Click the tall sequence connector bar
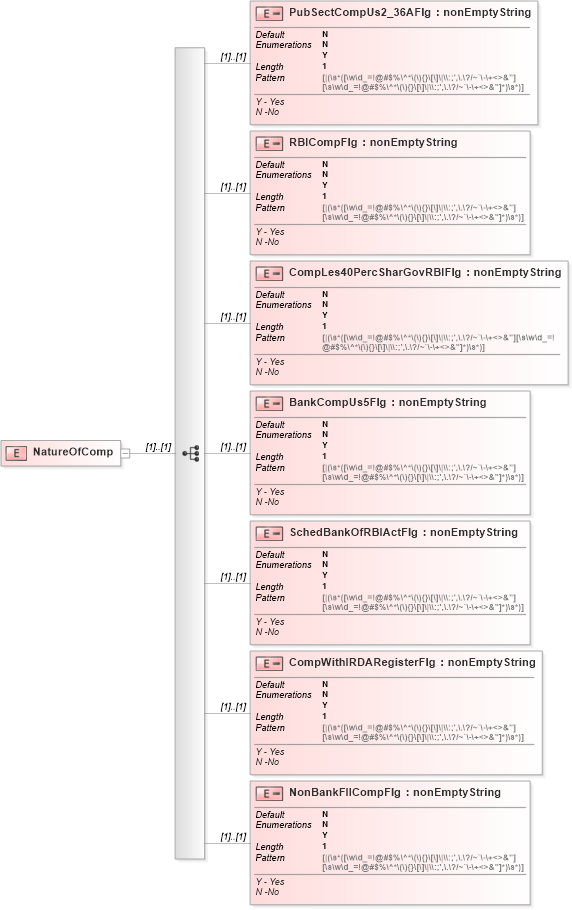 (190, 453)
